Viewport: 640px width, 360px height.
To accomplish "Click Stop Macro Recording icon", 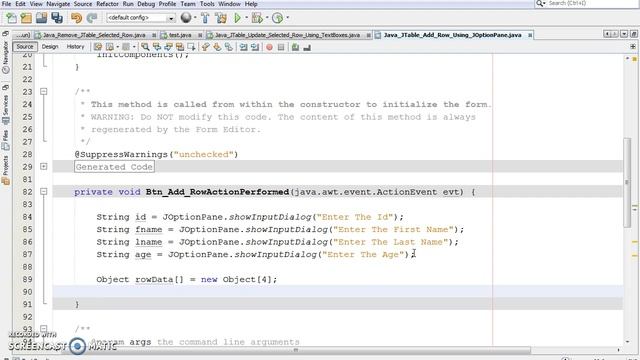I will 281,47.
